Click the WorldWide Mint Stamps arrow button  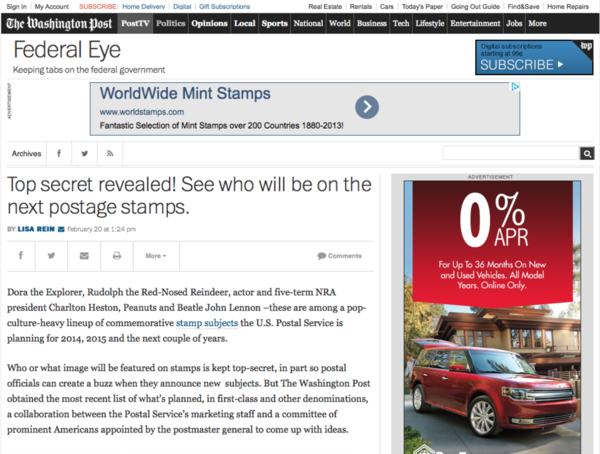click(367, 107)
